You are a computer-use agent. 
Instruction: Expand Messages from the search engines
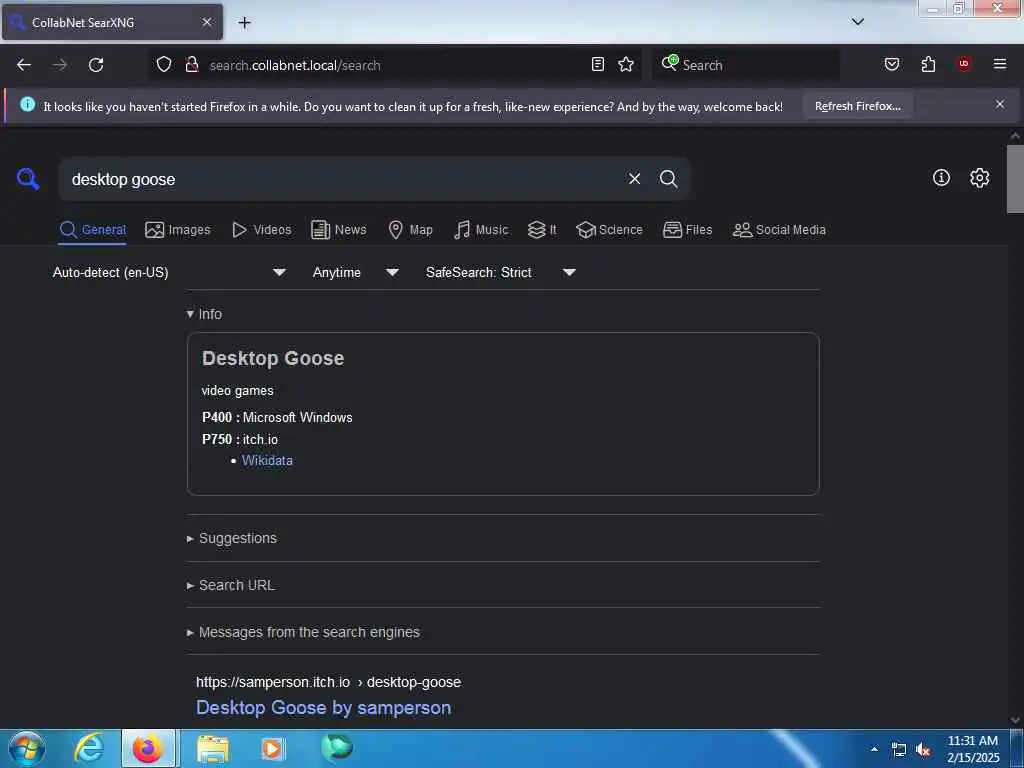point(303,632)
